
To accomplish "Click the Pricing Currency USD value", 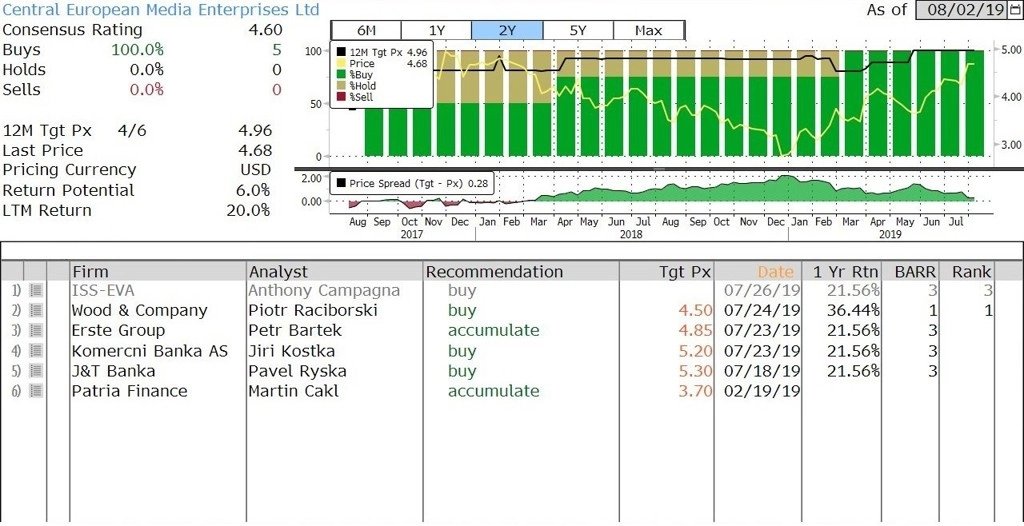I will point(255,170).
